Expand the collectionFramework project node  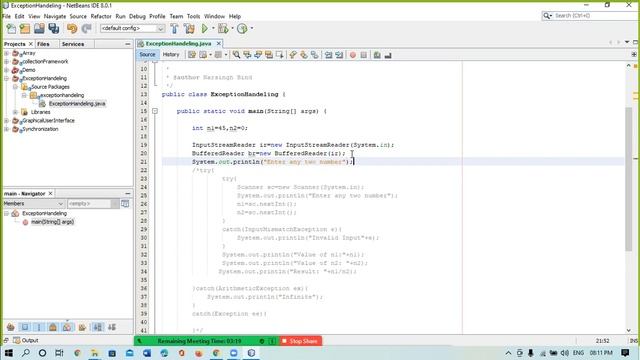coord(7,62)
